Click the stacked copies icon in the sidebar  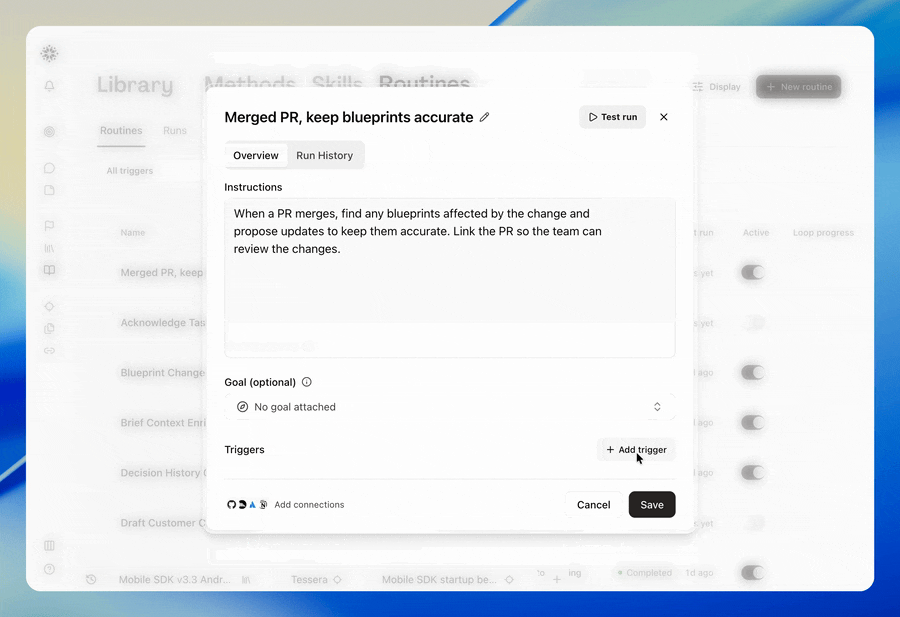point(49,328)
